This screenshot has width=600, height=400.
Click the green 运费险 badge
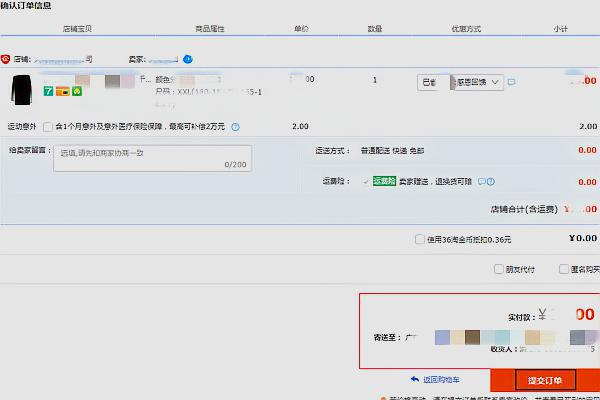[384, 181]
